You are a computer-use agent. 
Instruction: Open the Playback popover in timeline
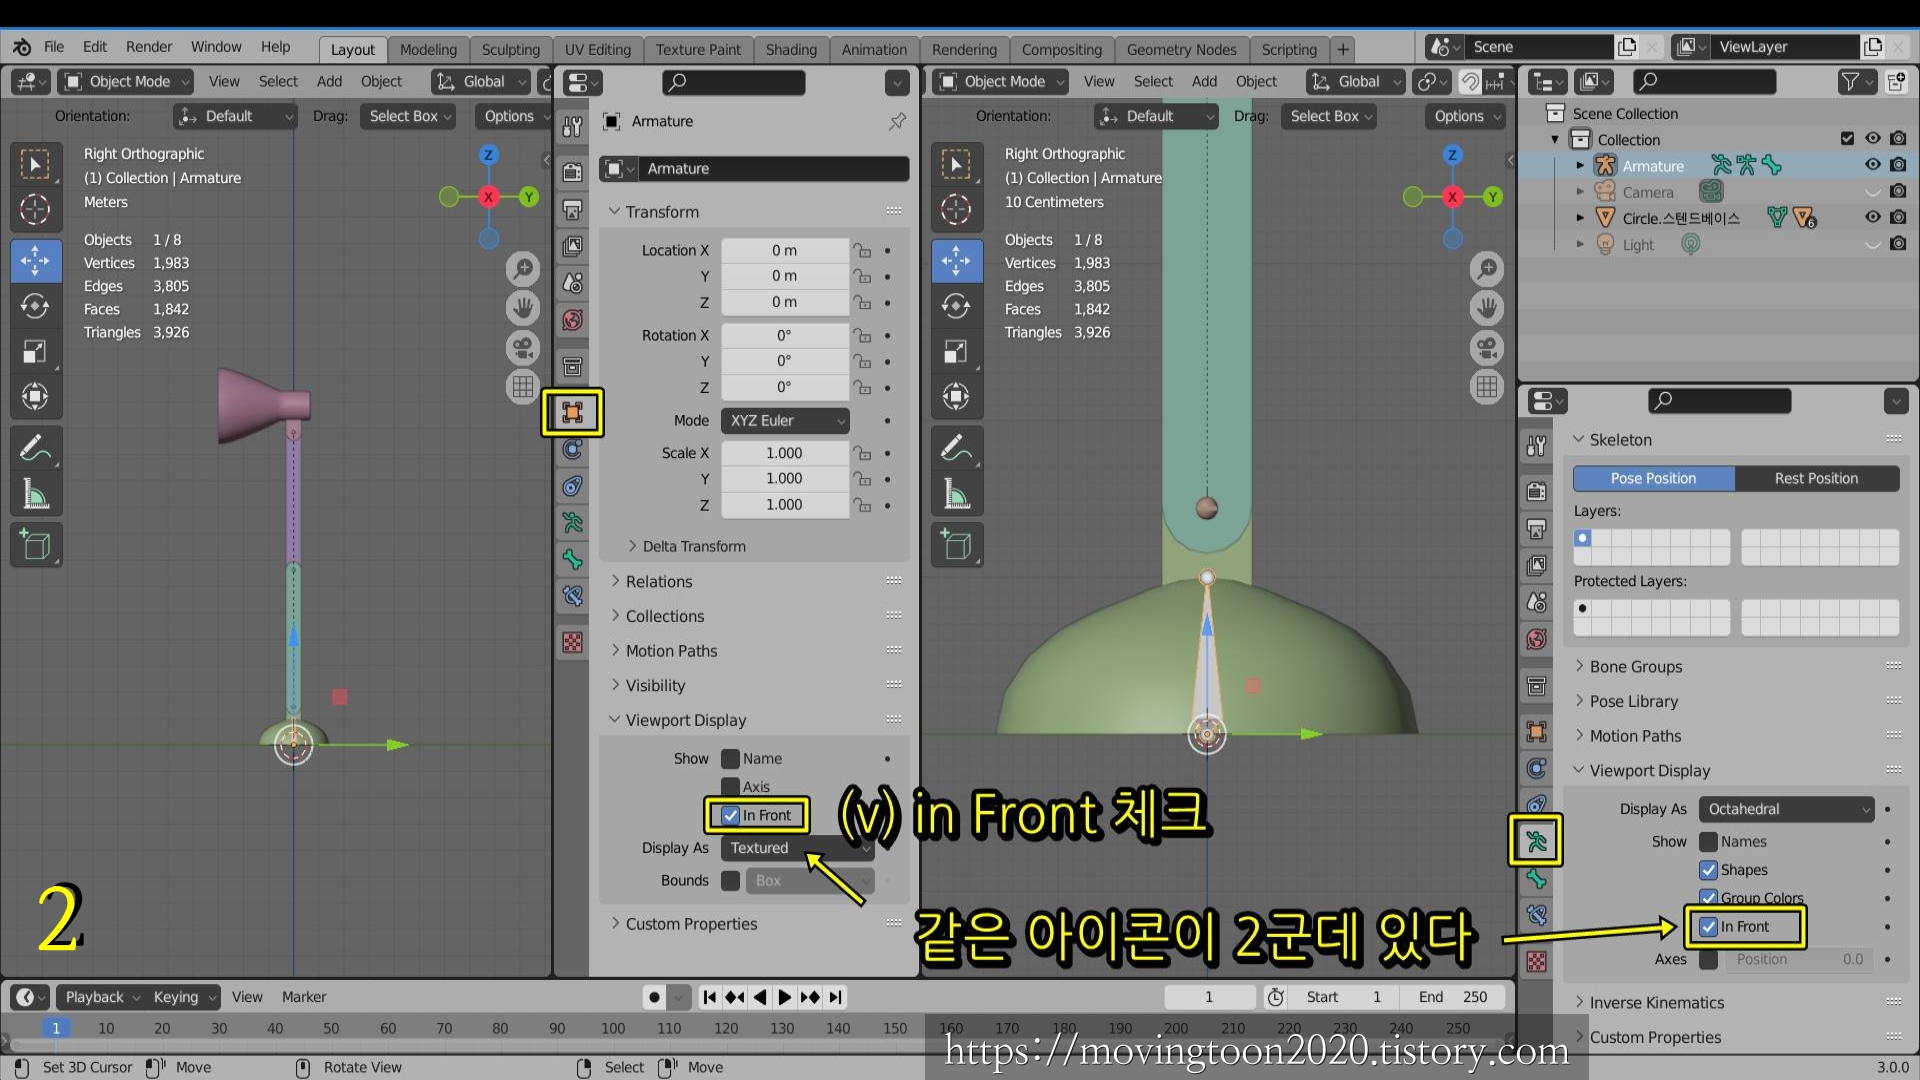[x=101, y=997]
